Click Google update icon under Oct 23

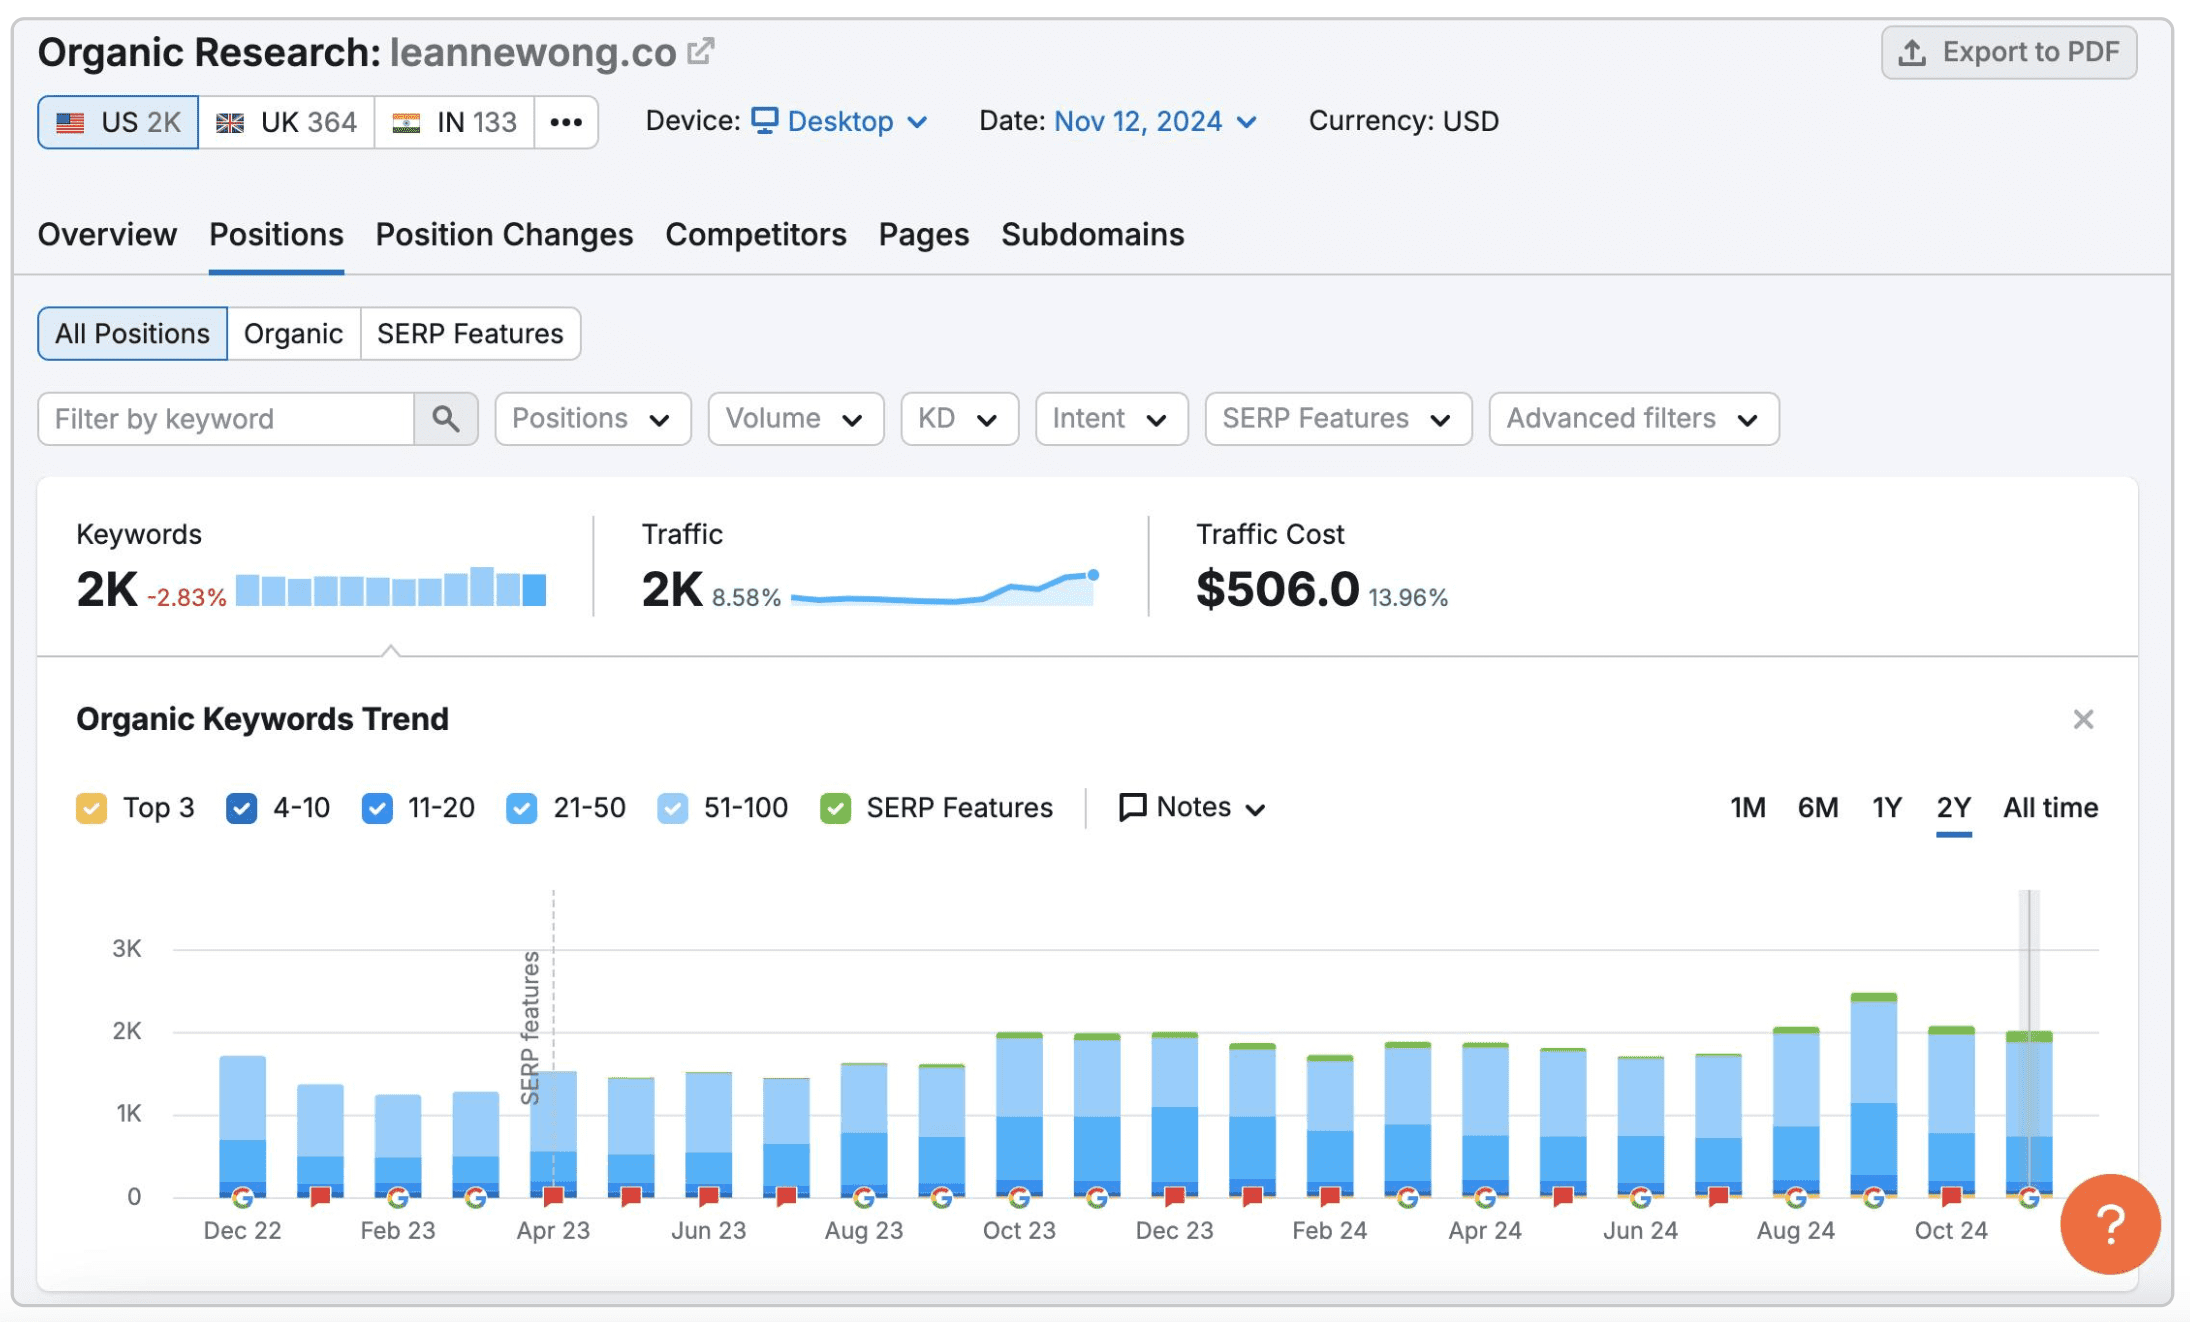coord(1019,1197)
